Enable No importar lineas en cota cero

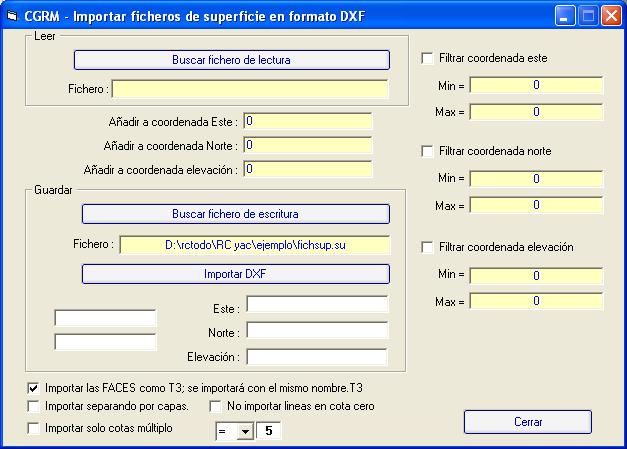tap(216, 406)
